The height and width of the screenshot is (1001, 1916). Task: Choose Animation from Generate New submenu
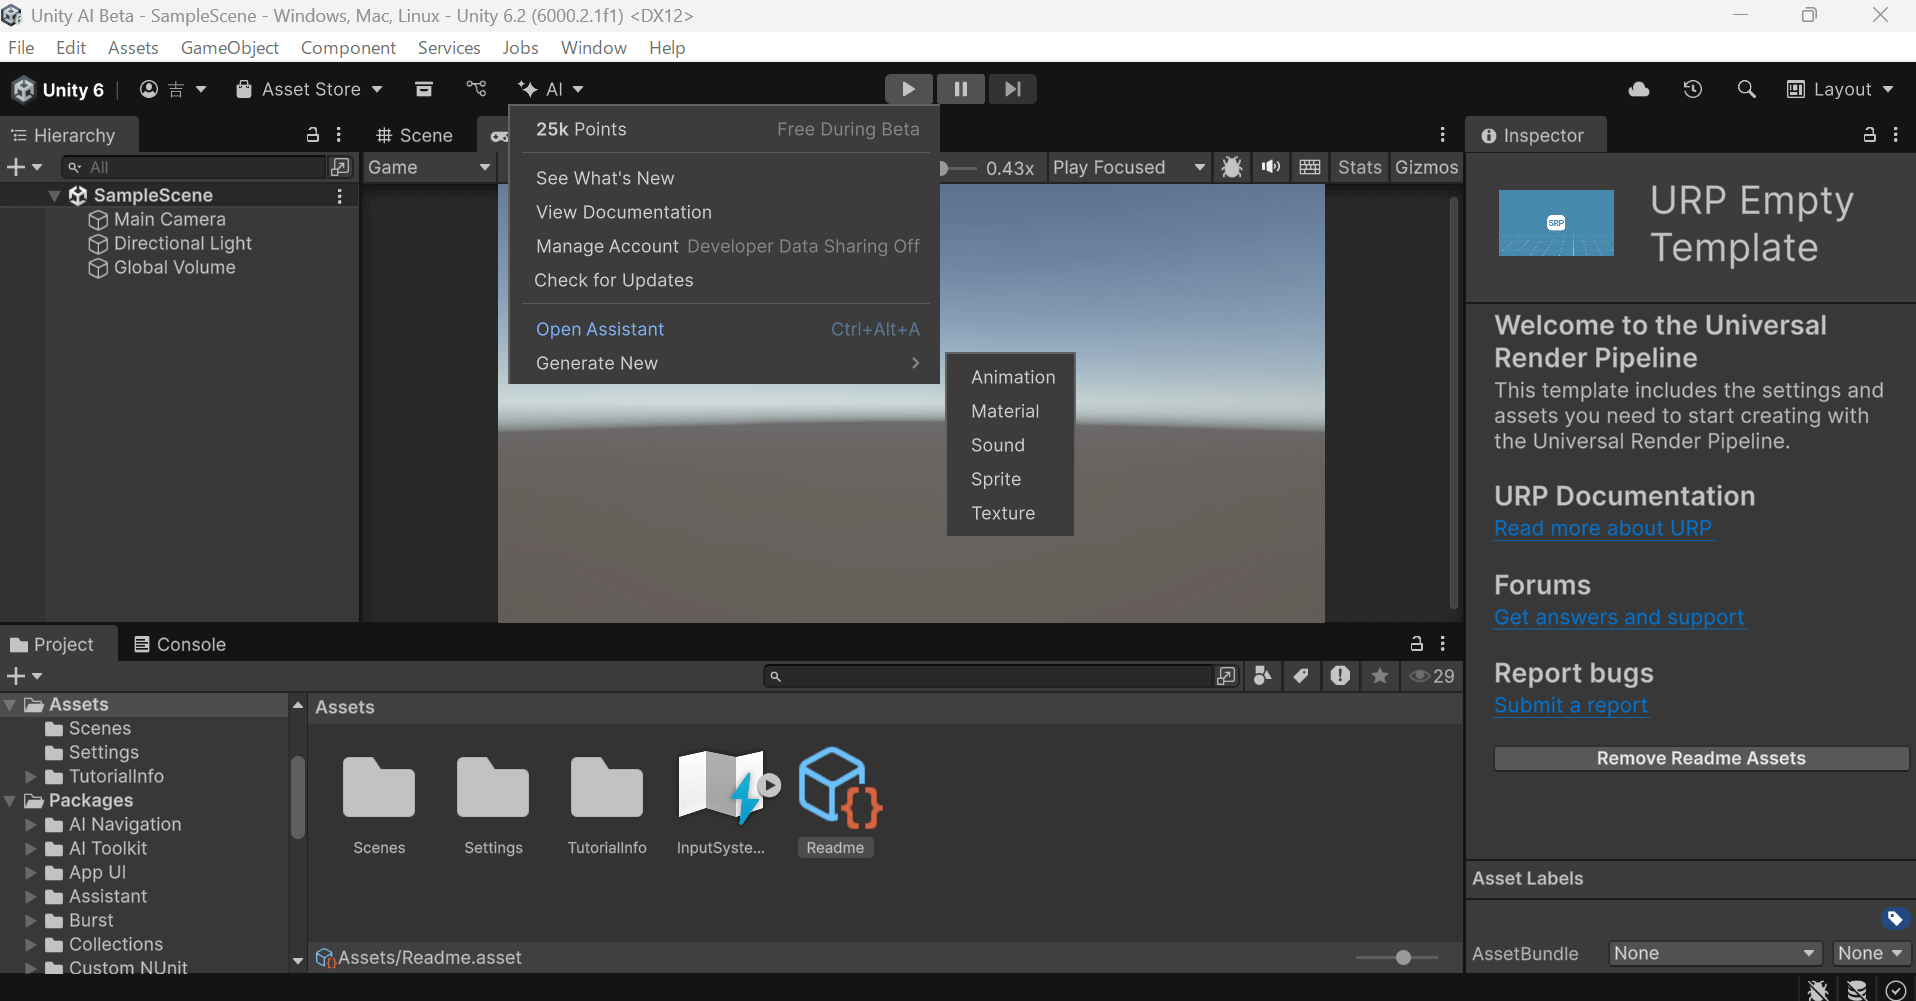tap(1012, 377)
